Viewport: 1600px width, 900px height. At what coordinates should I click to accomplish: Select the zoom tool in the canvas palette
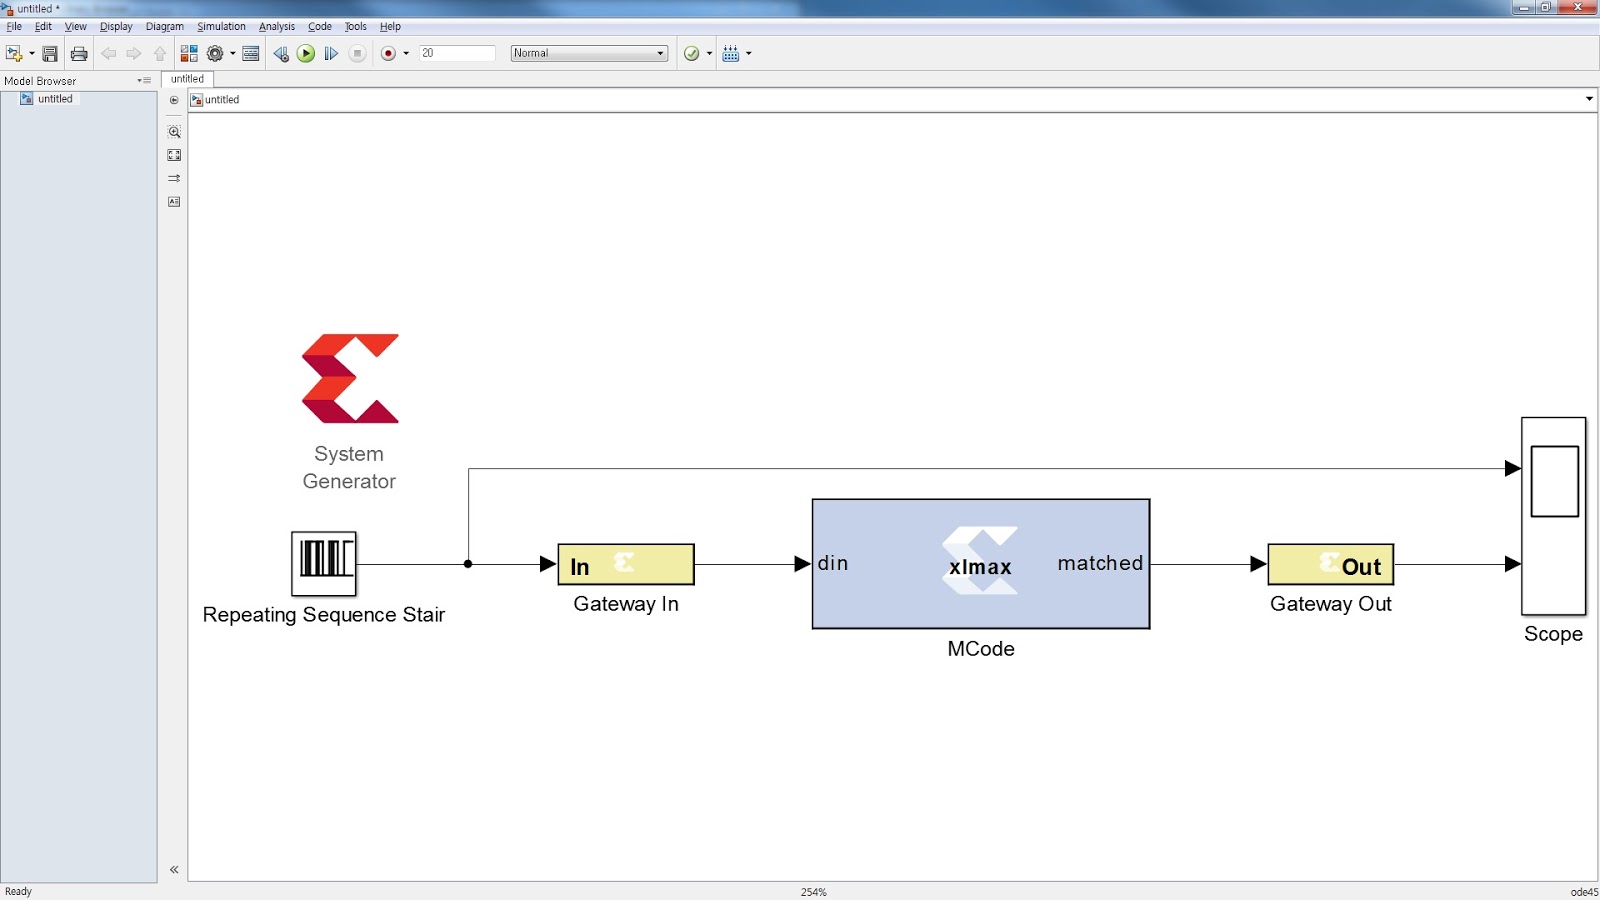pyautogui.click(x=174, y=131)
